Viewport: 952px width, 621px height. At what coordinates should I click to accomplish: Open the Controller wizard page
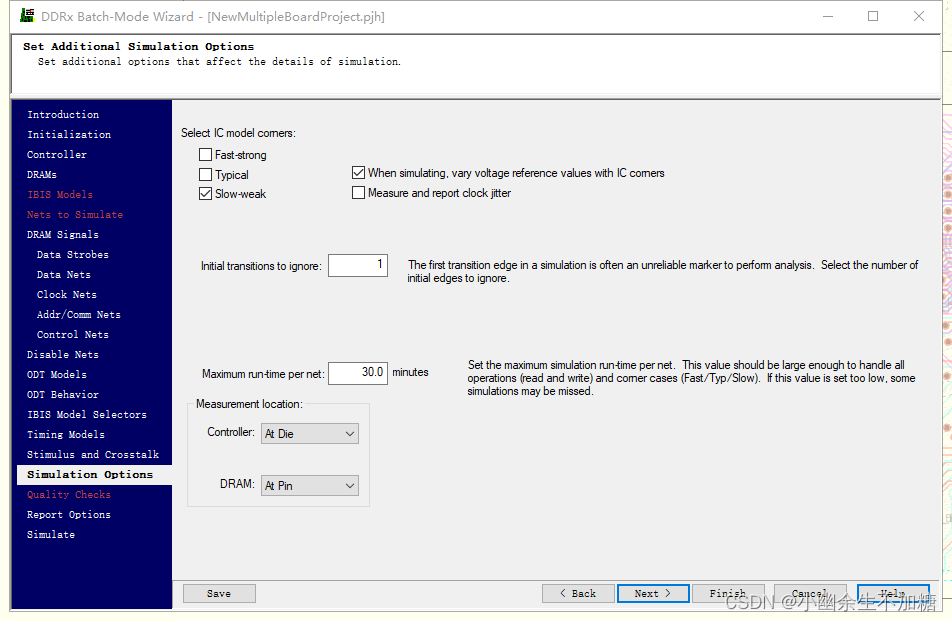pyautogui.click(x=57, y=155)
